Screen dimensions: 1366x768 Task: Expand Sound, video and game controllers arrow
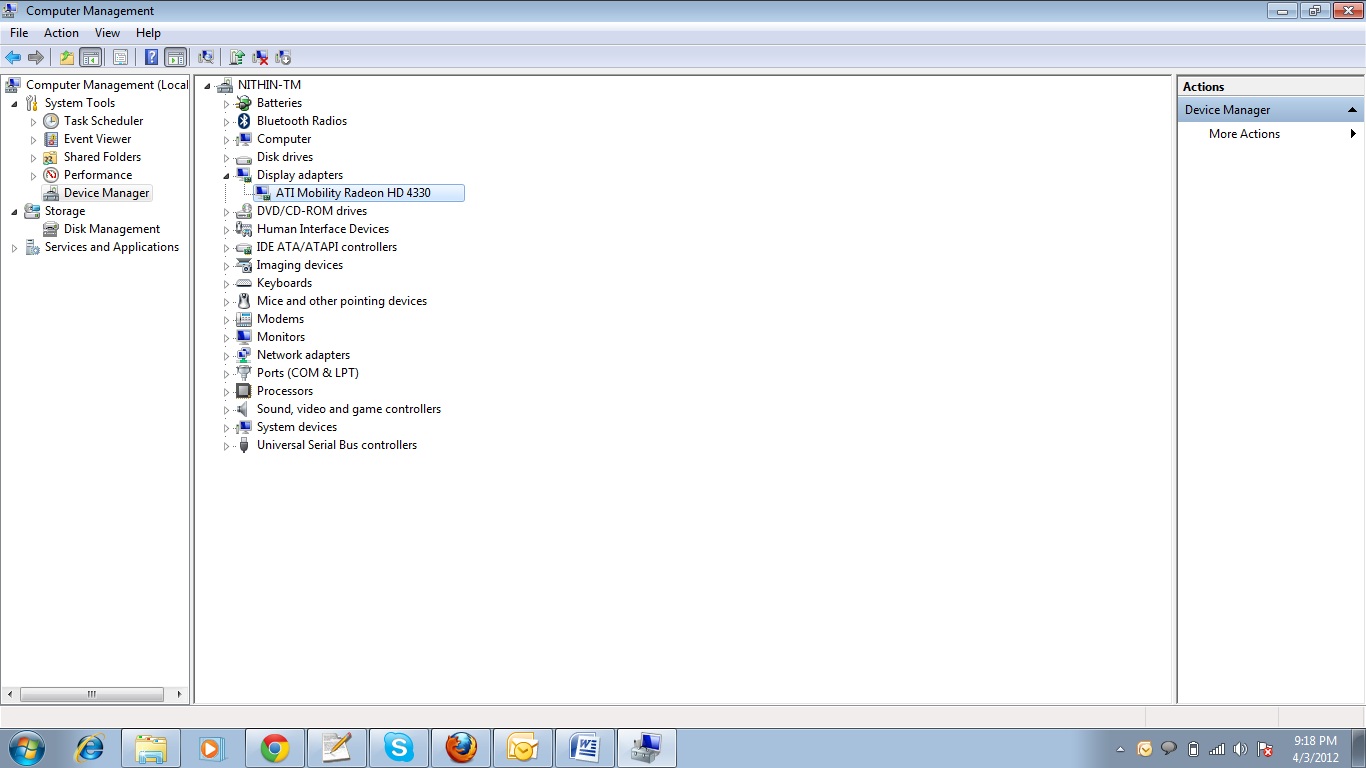pyautogui.click(x=226, y=410)
